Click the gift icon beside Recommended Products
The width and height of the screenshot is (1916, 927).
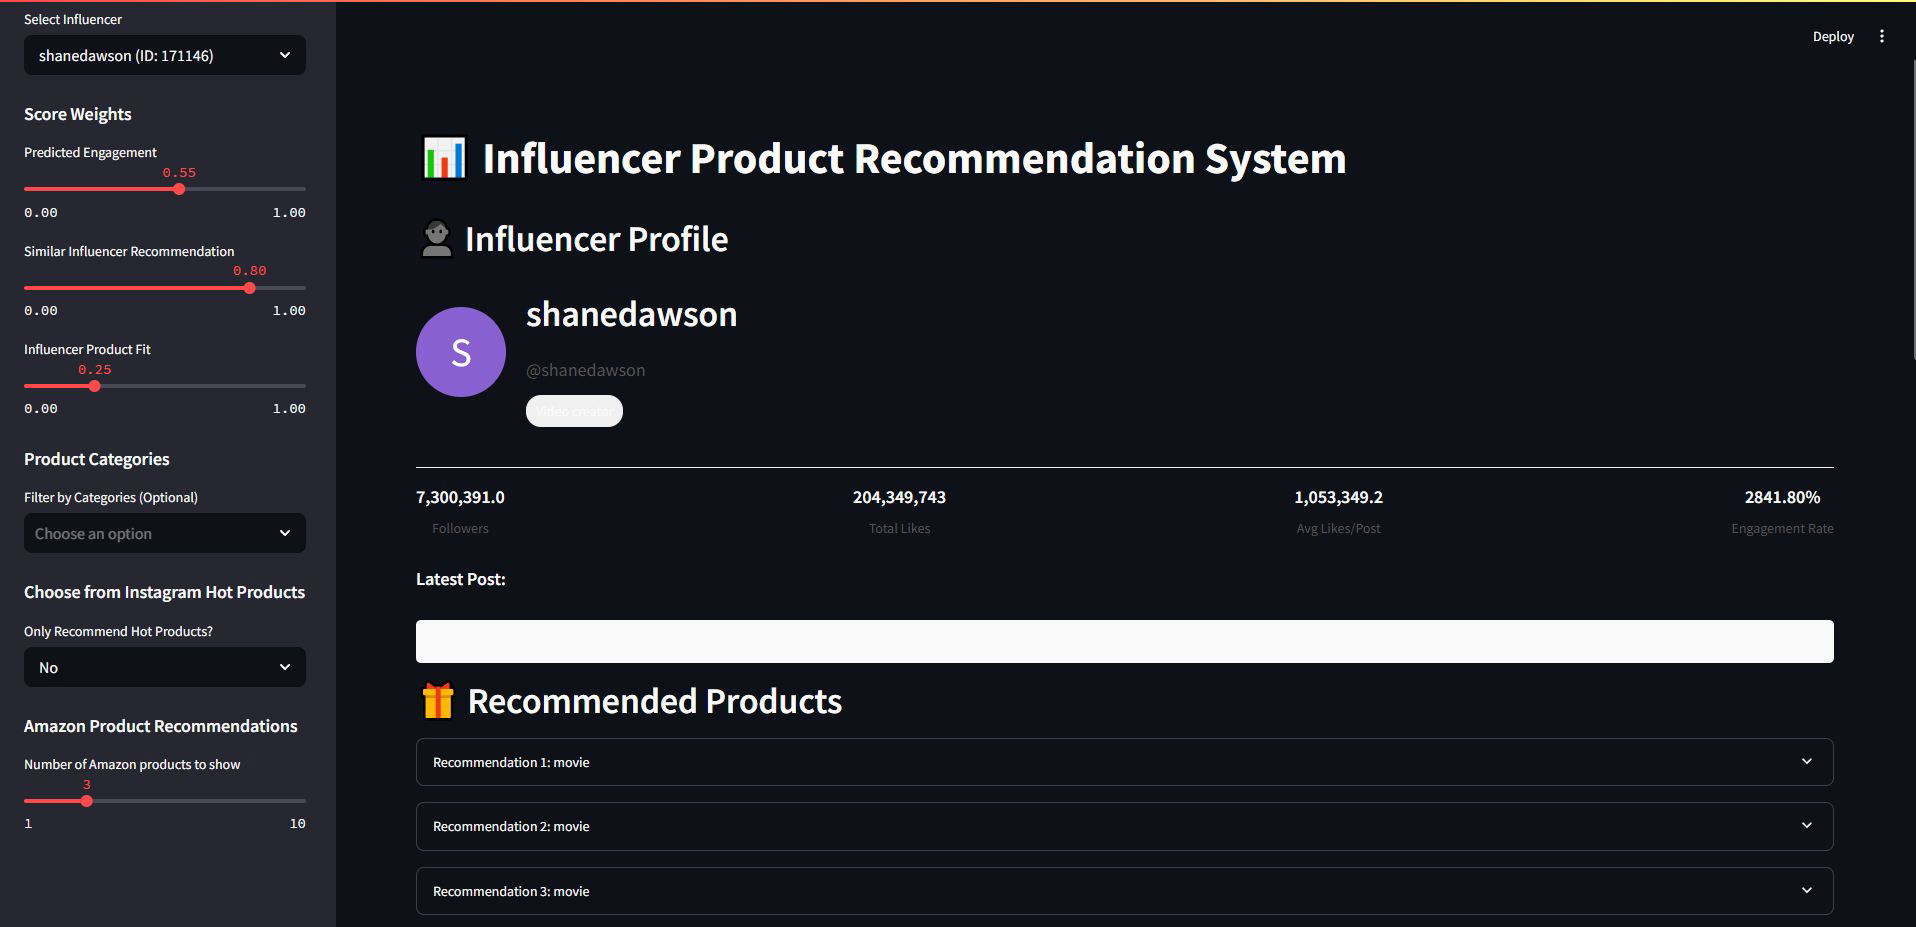click(x=438, y=701)
